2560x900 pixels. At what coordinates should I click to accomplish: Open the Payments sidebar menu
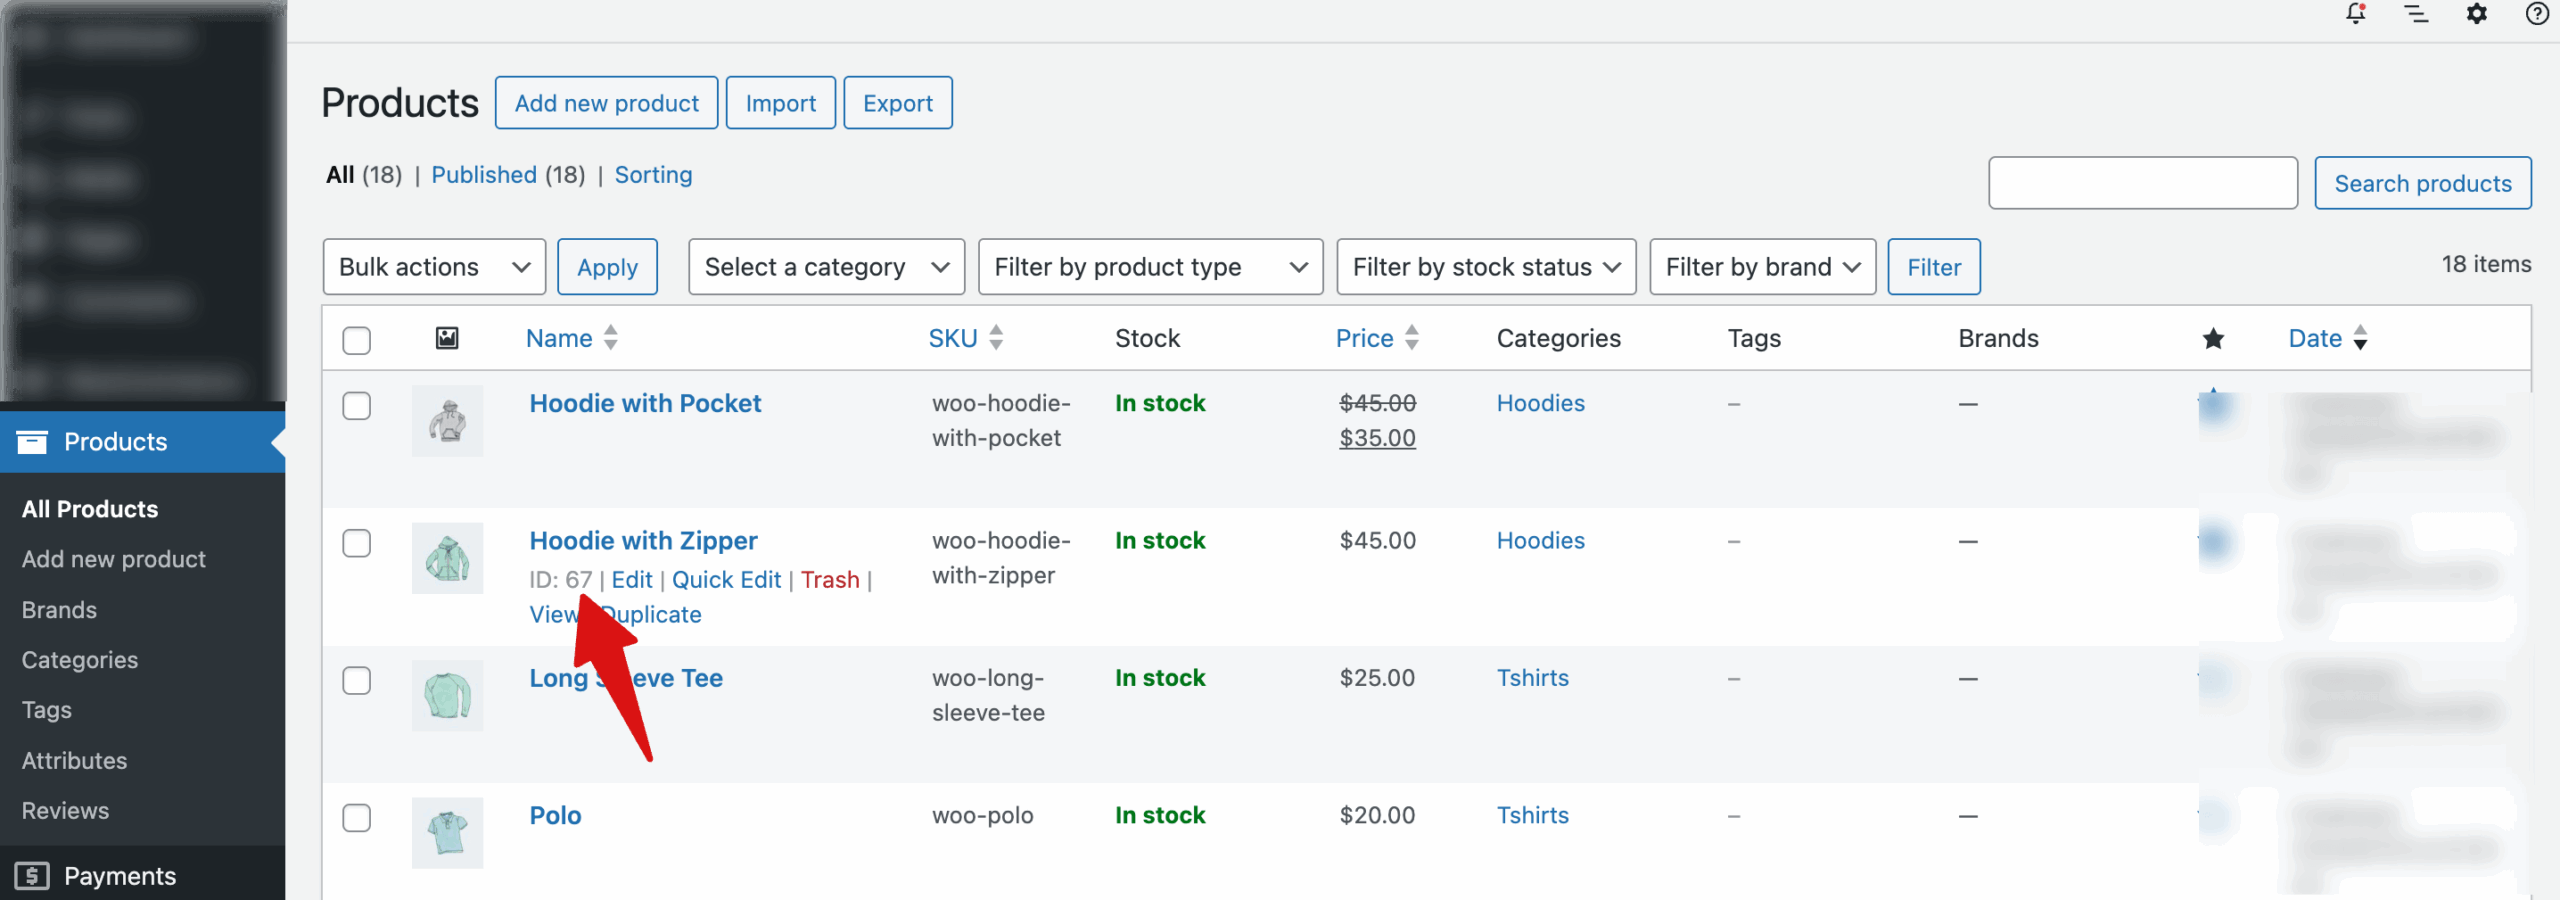click(x=142, y=876)
